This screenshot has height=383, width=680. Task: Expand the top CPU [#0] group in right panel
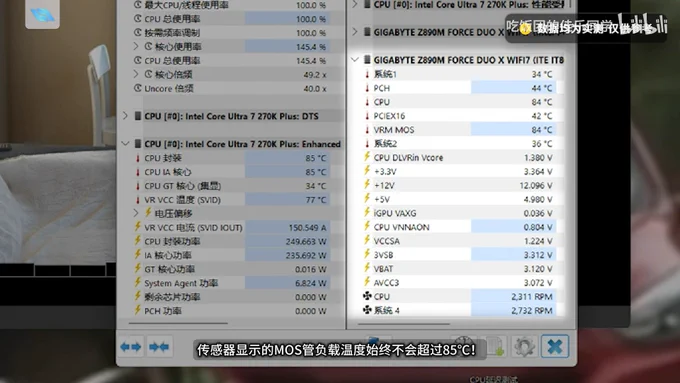click(x=355, y=4)
